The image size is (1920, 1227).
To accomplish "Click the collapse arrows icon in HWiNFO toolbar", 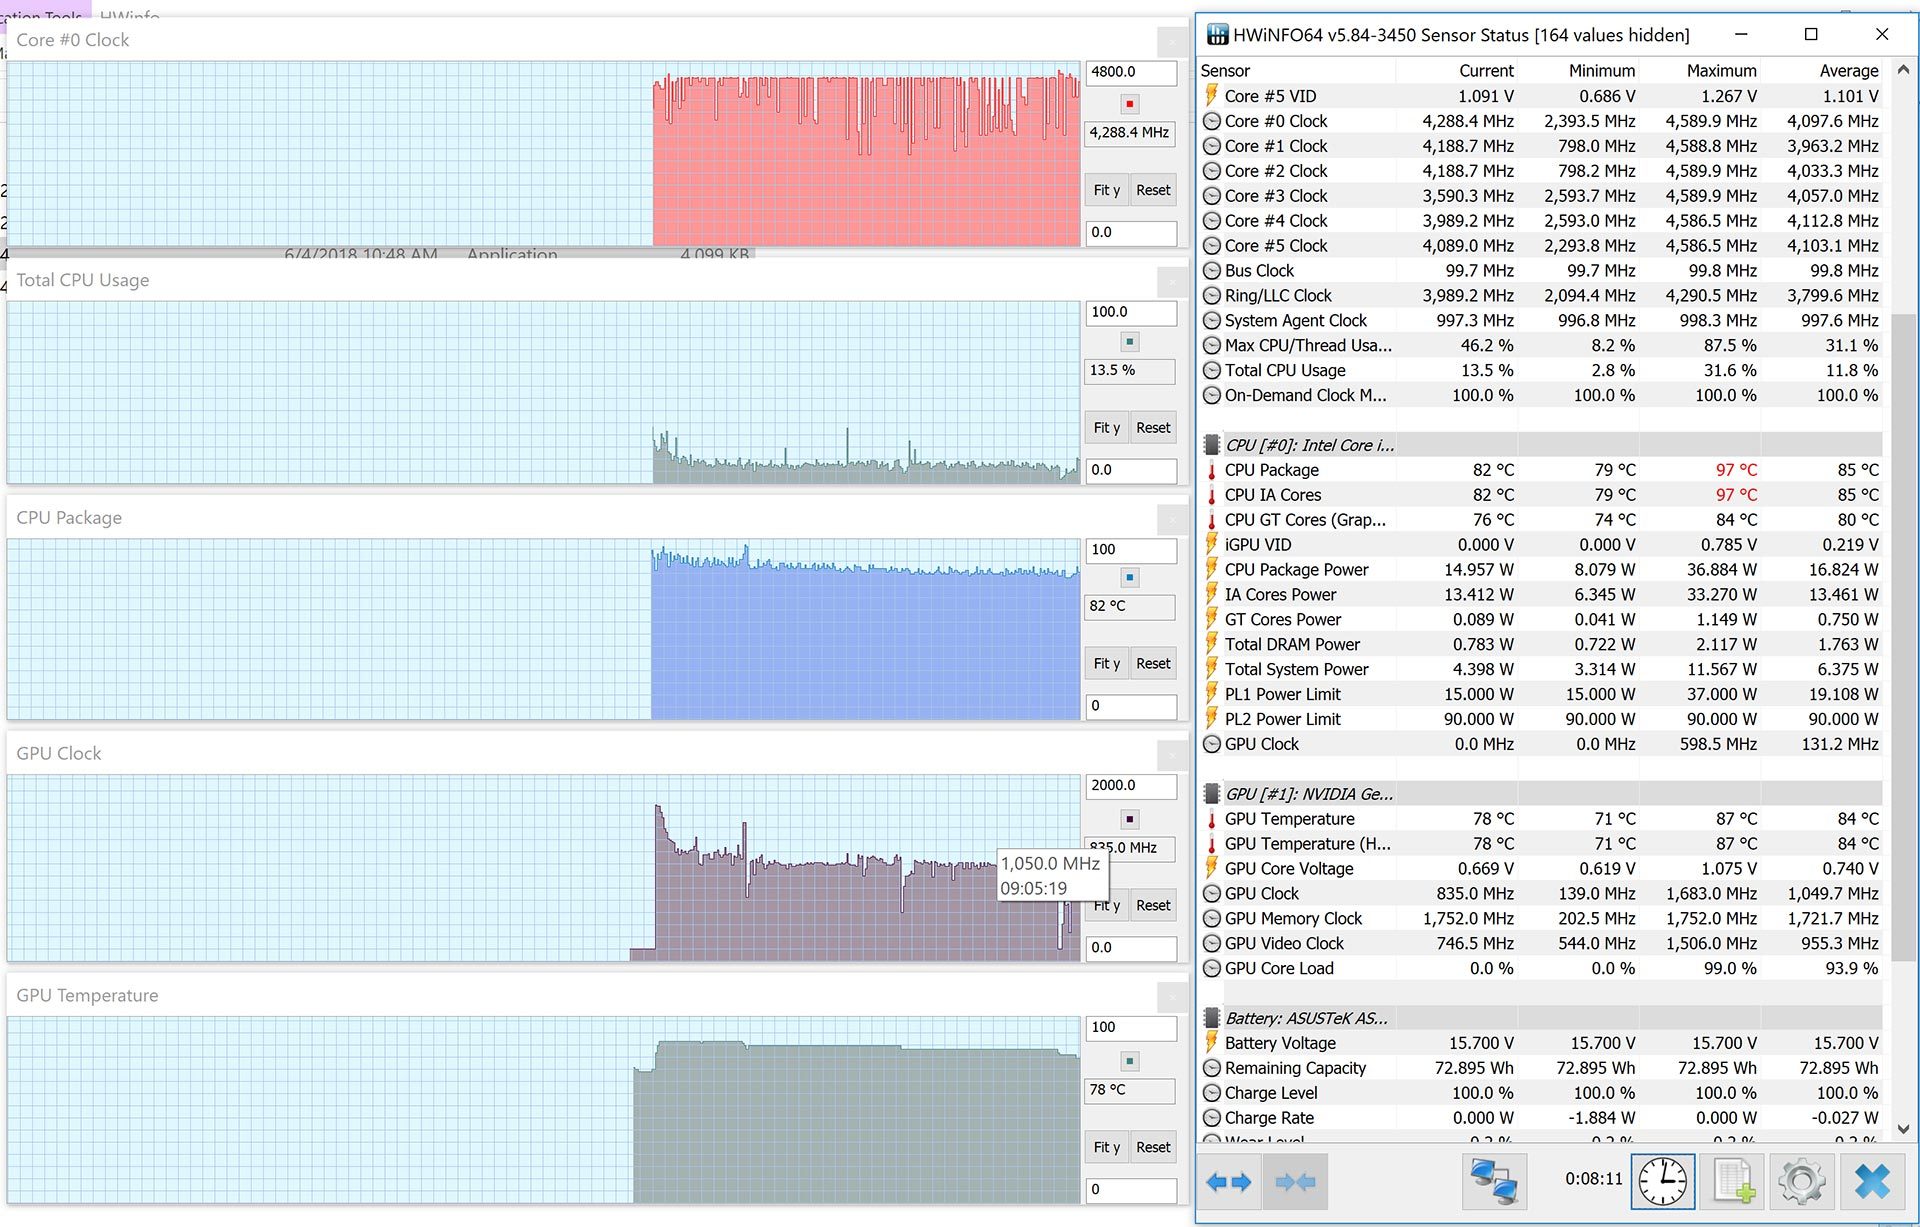I will (1296, 1182).
